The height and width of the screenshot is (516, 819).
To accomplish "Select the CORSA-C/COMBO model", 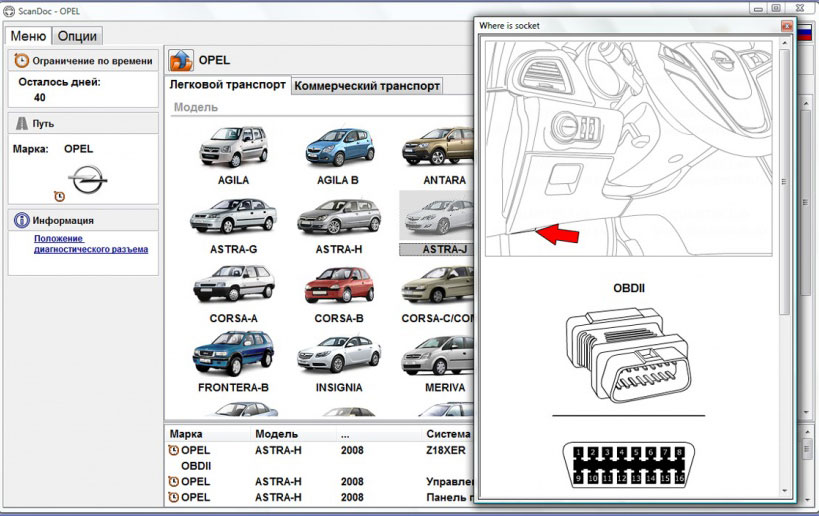I will 438,294.
